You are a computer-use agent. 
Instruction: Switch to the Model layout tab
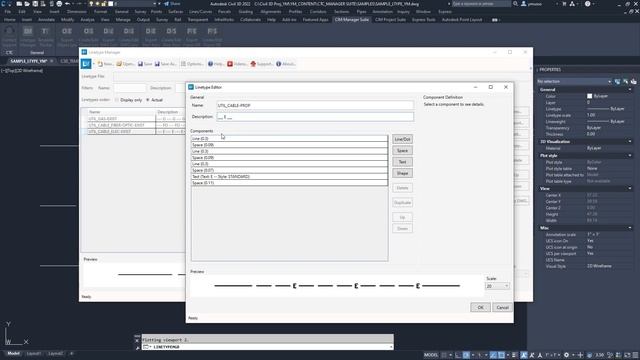(x=13, y=353)
